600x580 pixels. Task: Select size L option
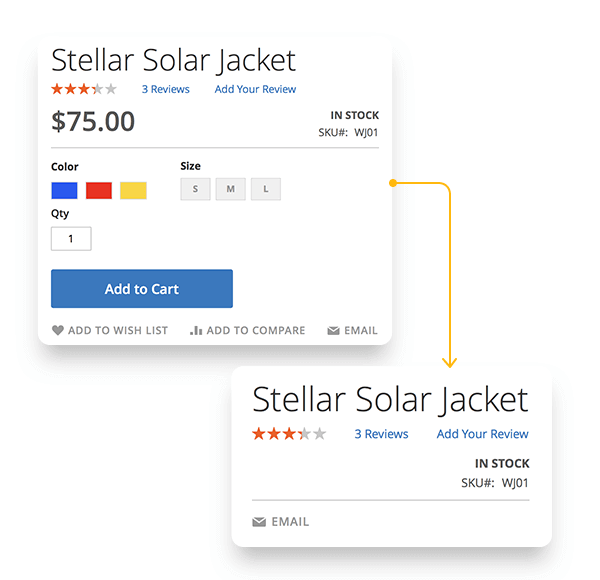click(266, 189)
